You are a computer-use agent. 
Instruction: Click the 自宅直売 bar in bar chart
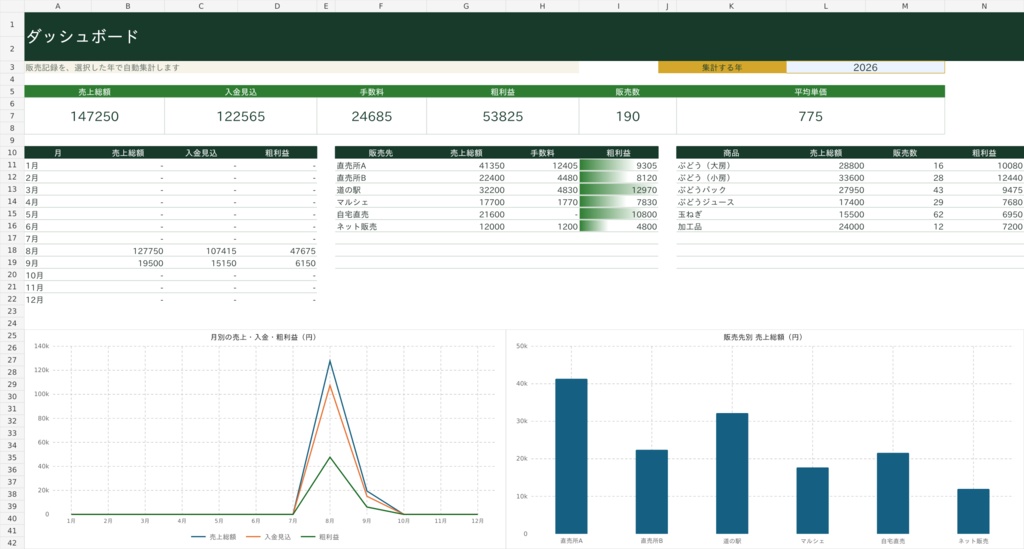pyautogui.click(x=893, y=494)
